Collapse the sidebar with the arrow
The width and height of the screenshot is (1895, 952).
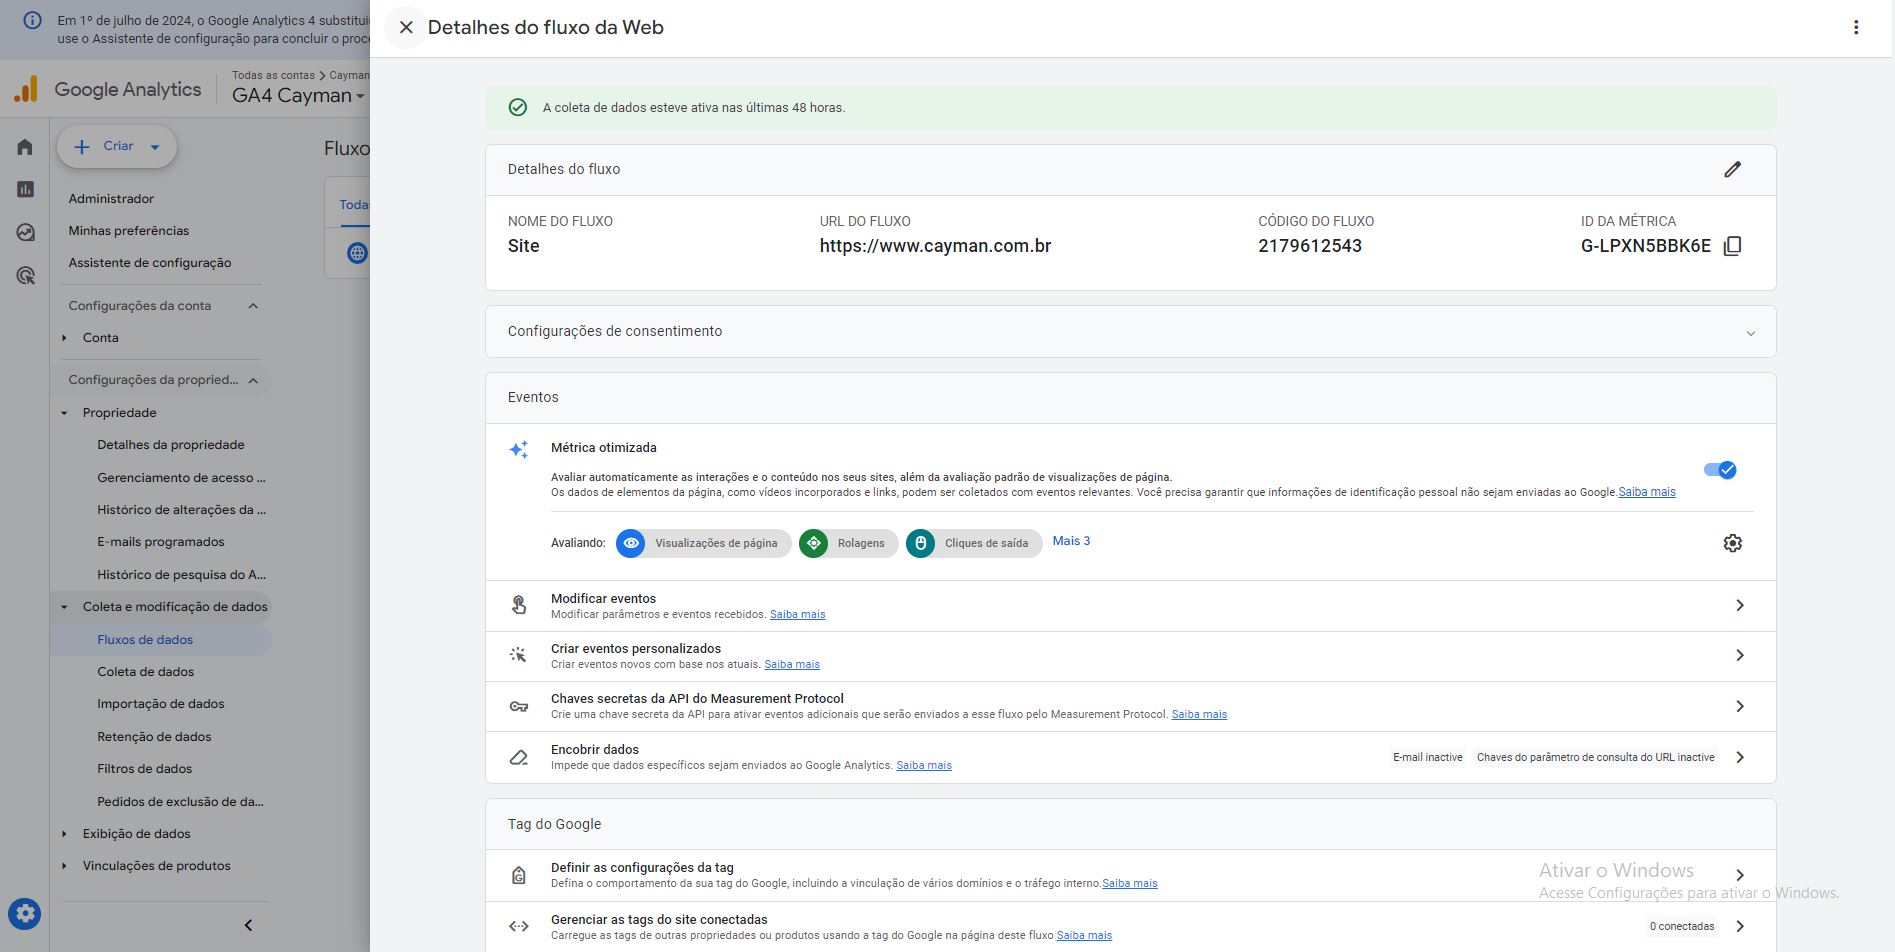point(248,925)
